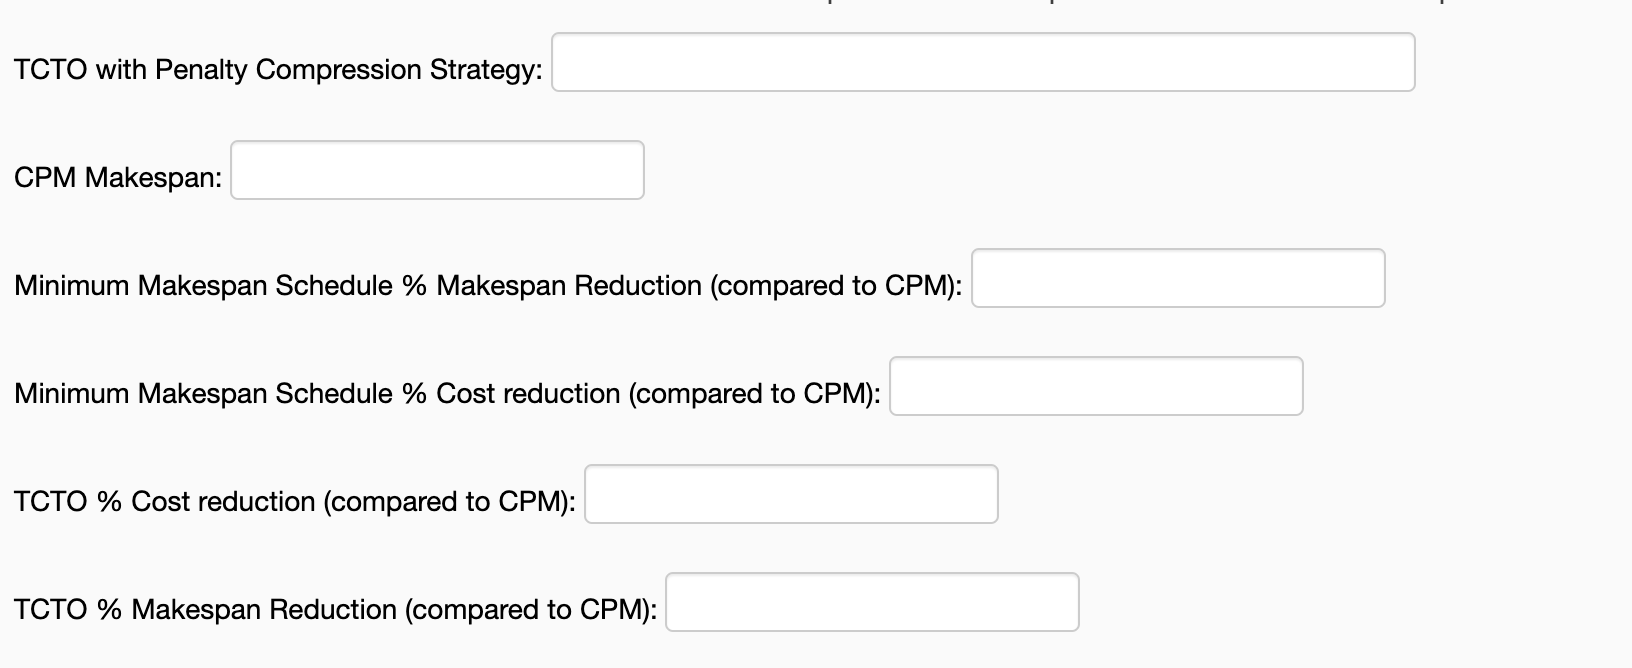1632x668 pixels.
Task: Click 'TCTO % Makespan Reduction (compared to CPM)' label
Action: [x=335, y=610]
